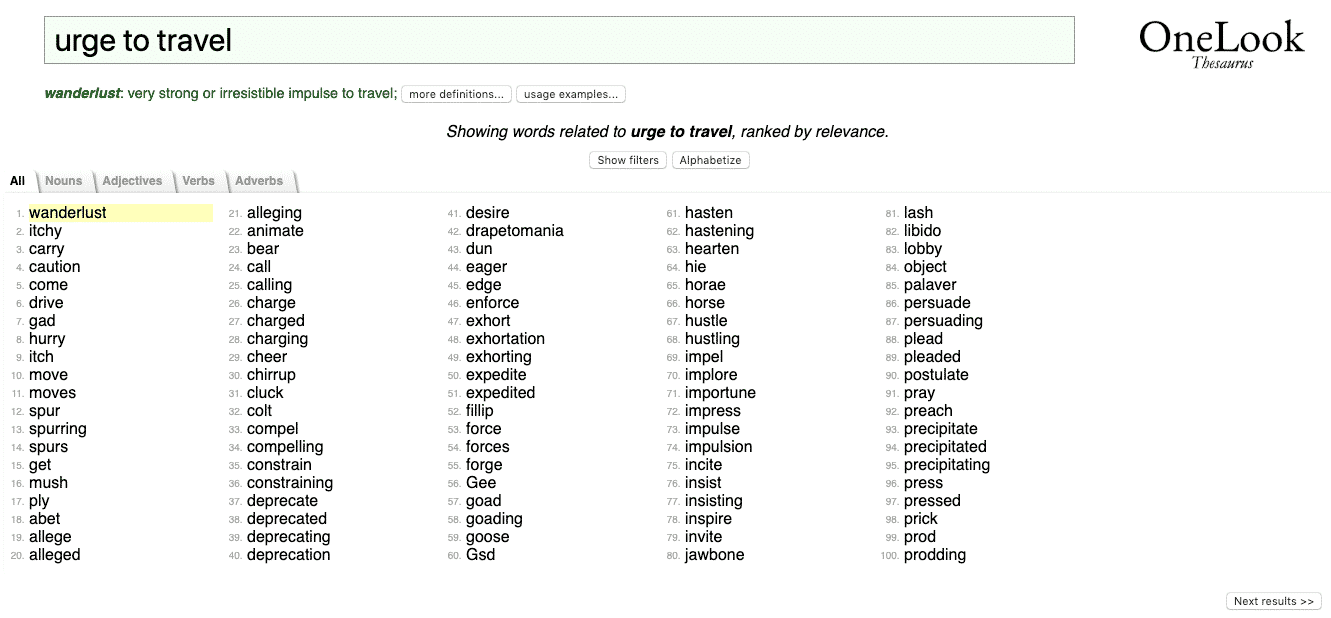The height and width of the screenshot is (618, 1331).
Task: Switch to the Adjectives tab
Action: click(132, 181)
